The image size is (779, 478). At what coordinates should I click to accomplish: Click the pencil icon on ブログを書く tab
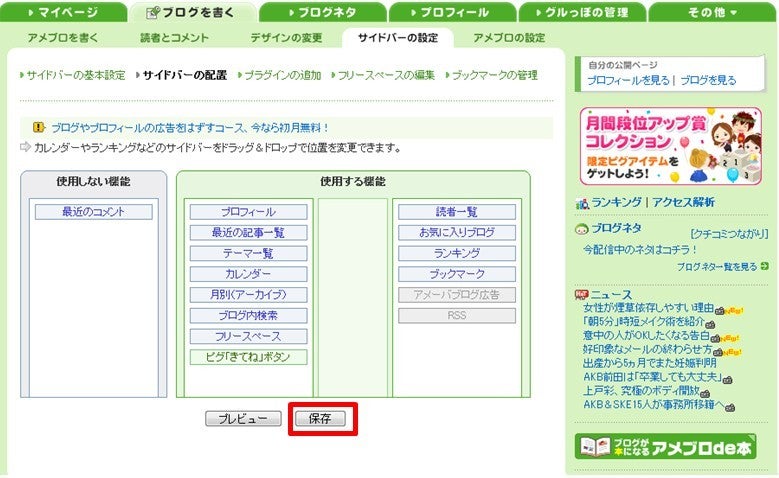153,12
